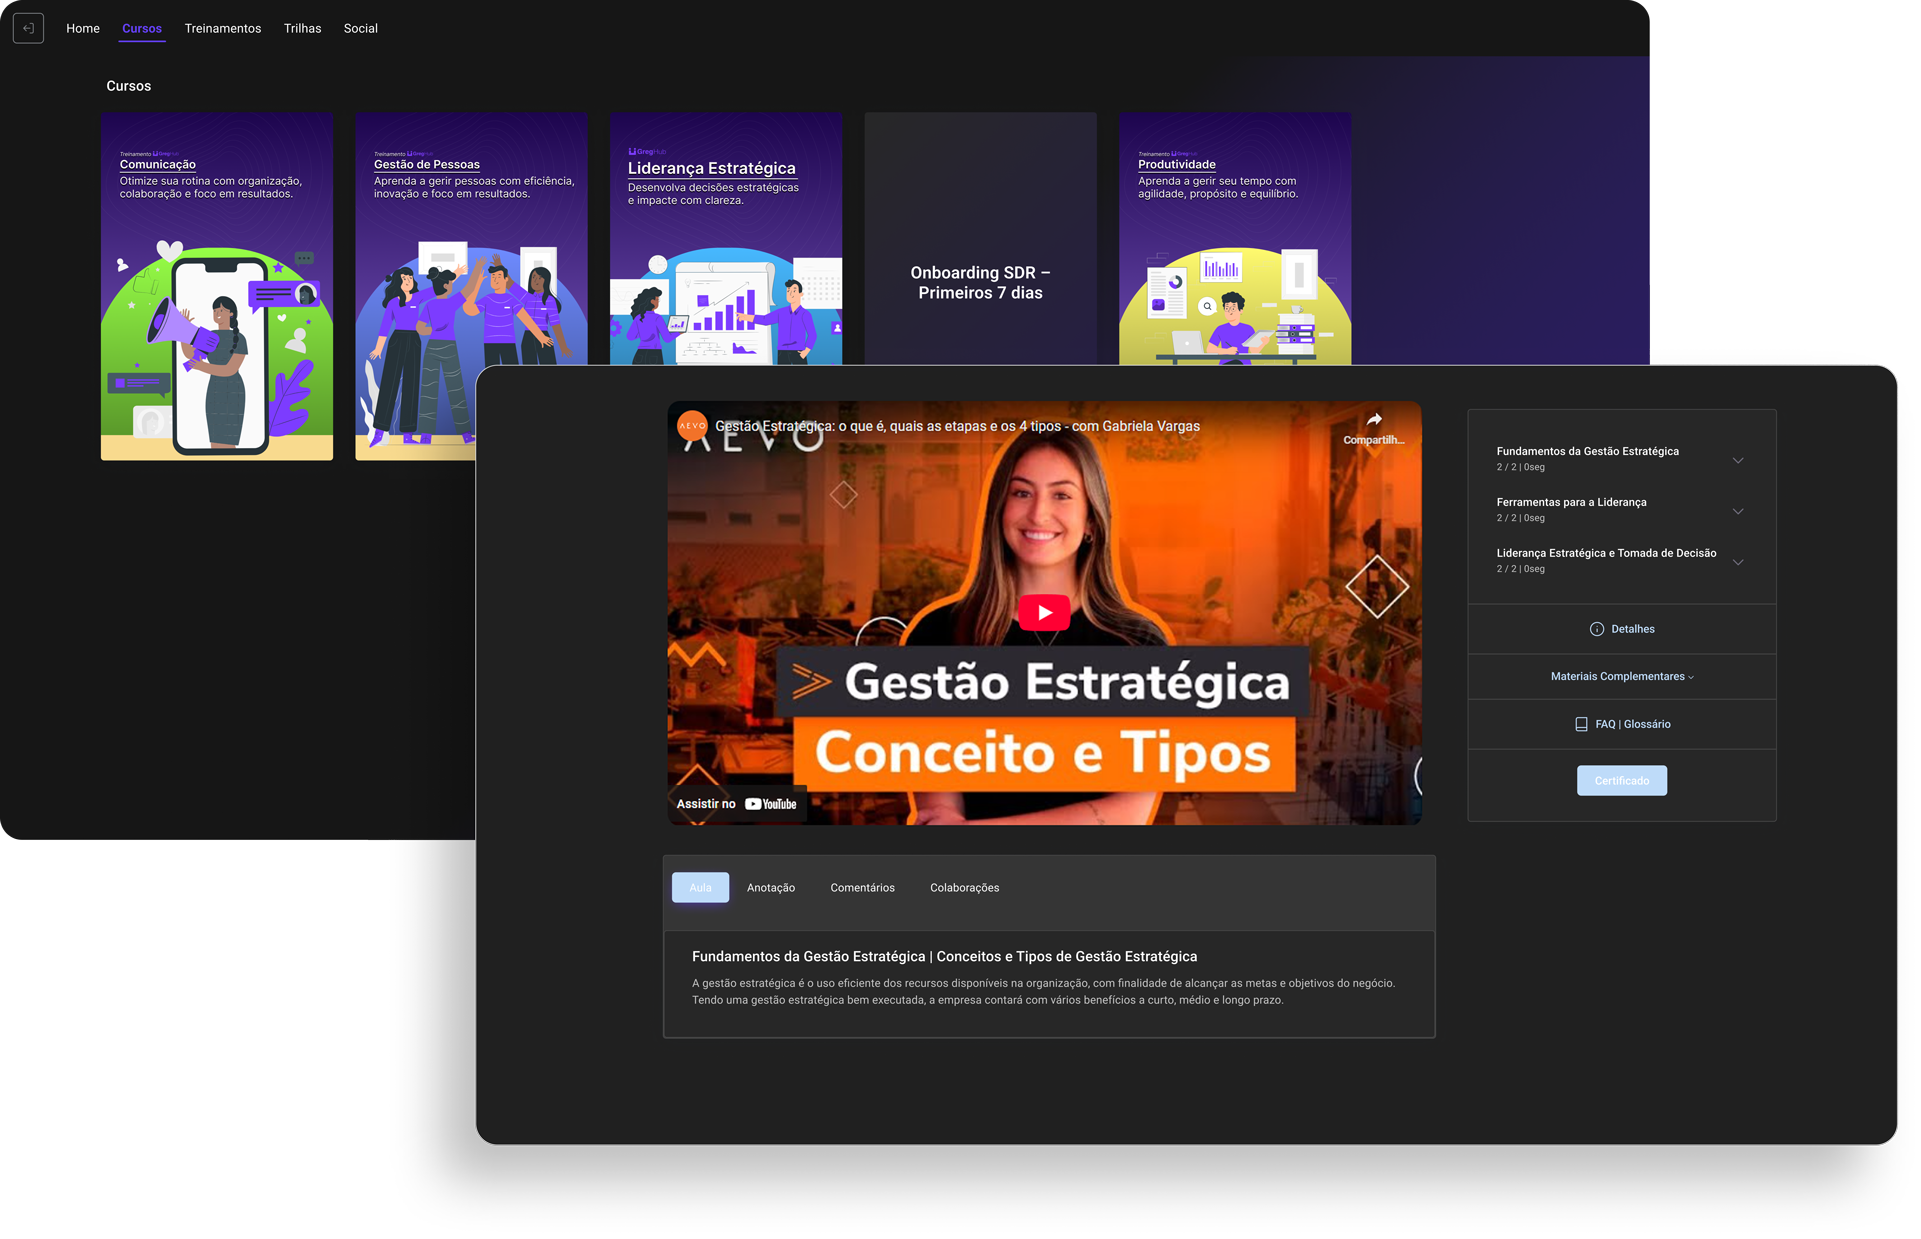The height and width of the screenshot is (1239, 1921).
Task: Open Trilhas from the navigation bar
Action: pyautogui.click(x=302, y=29)
